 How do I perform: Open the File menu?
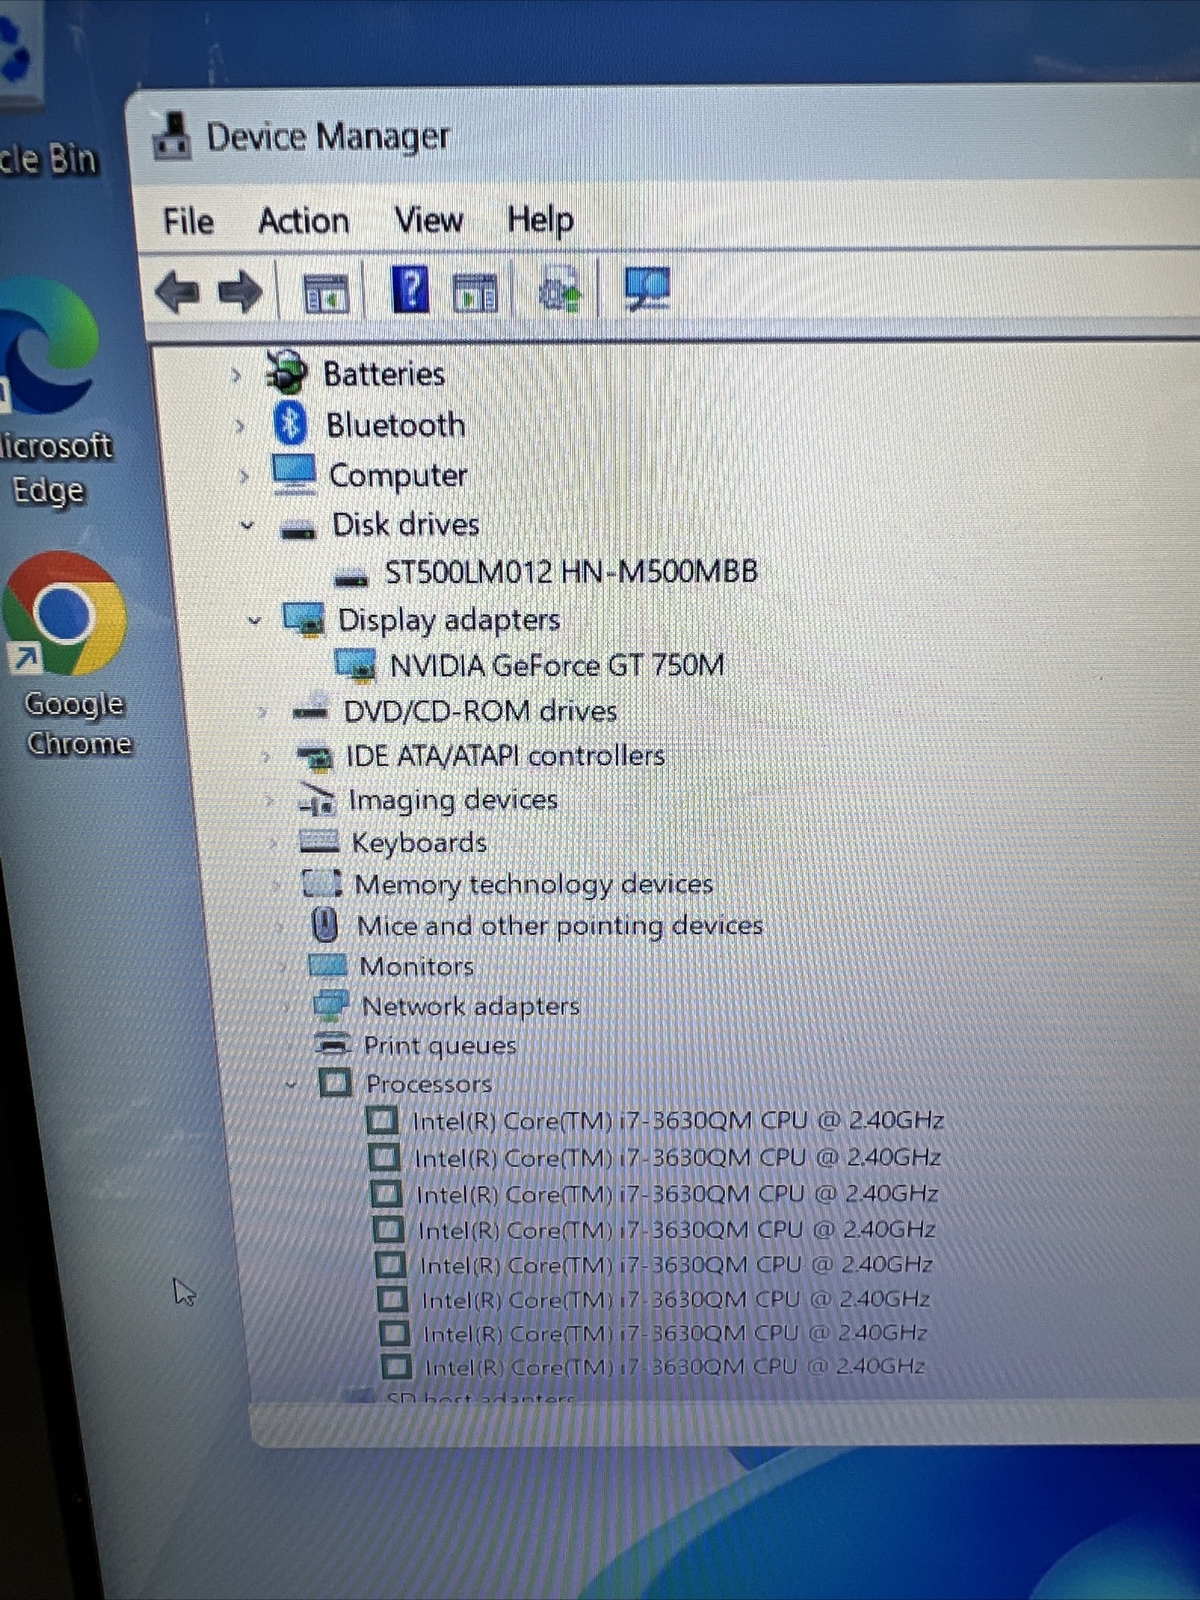(x=188, y=221)
